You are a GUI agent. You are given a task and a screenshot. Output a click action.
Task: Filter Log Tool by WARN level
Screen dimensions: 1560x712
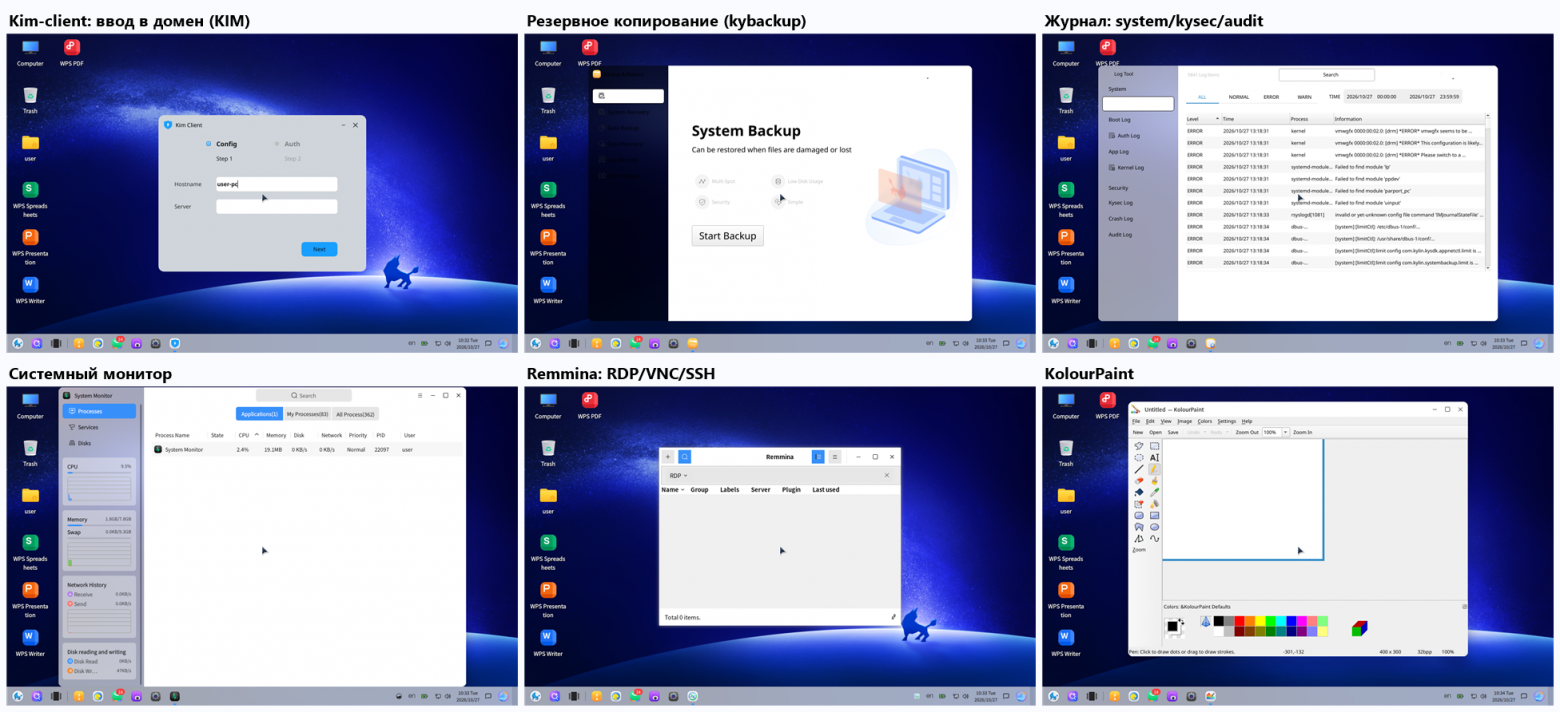[x=1304, y=97]
